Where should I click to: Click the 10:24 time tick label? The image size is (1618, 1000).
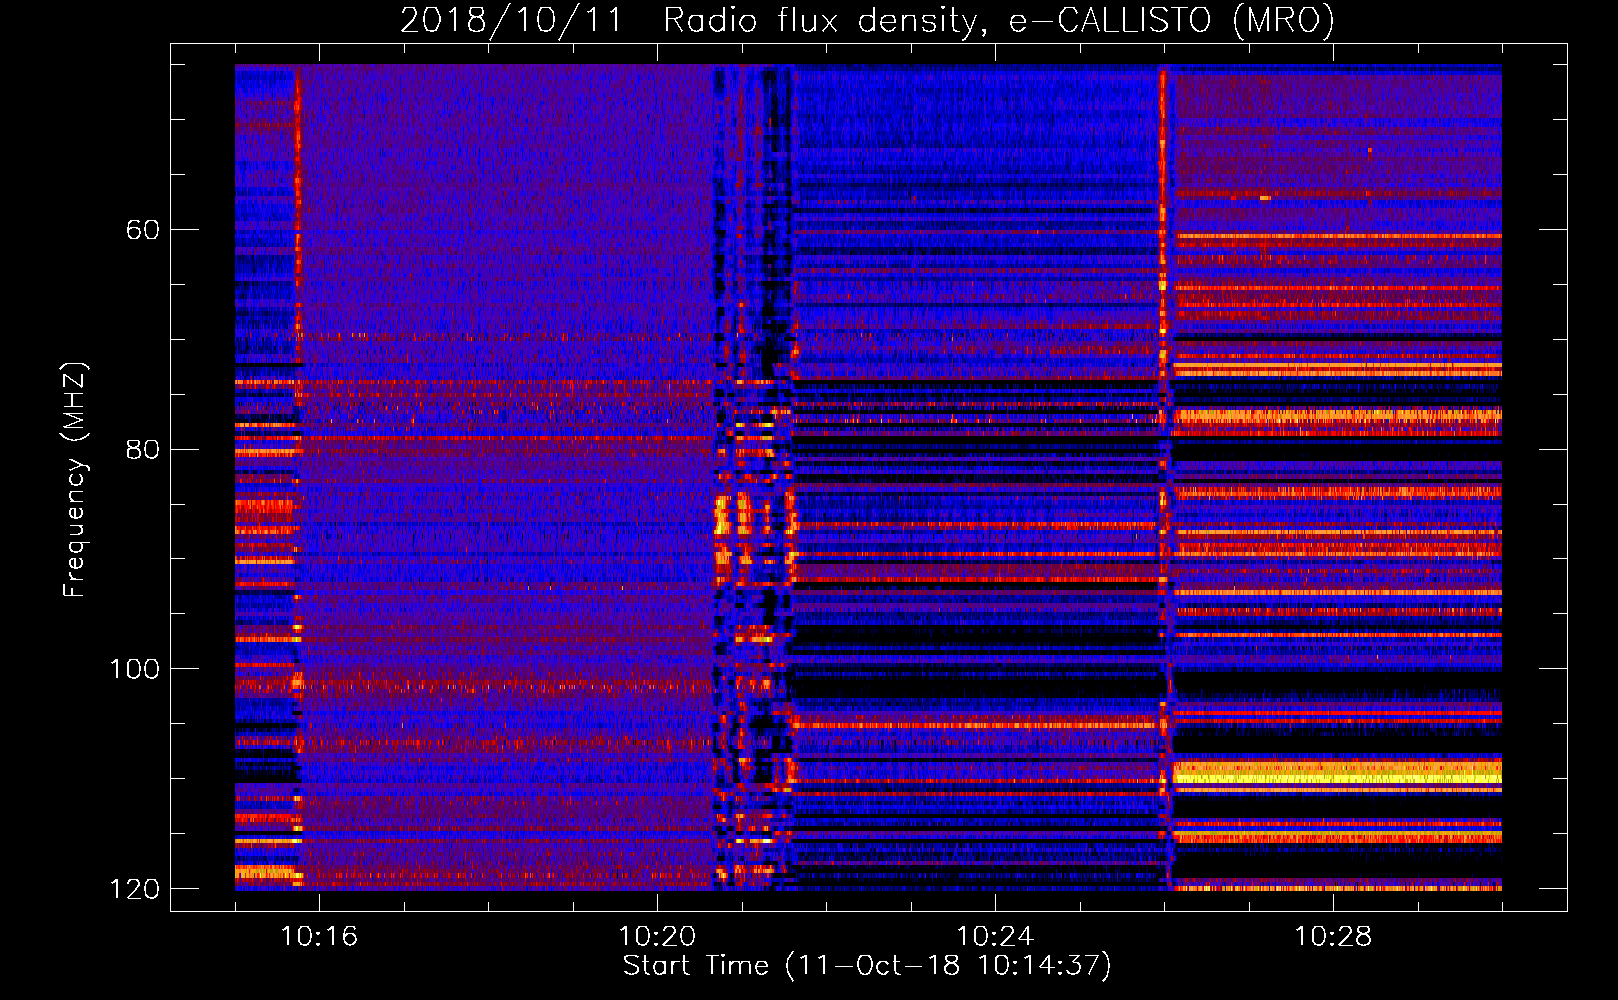tap(995, 936)
